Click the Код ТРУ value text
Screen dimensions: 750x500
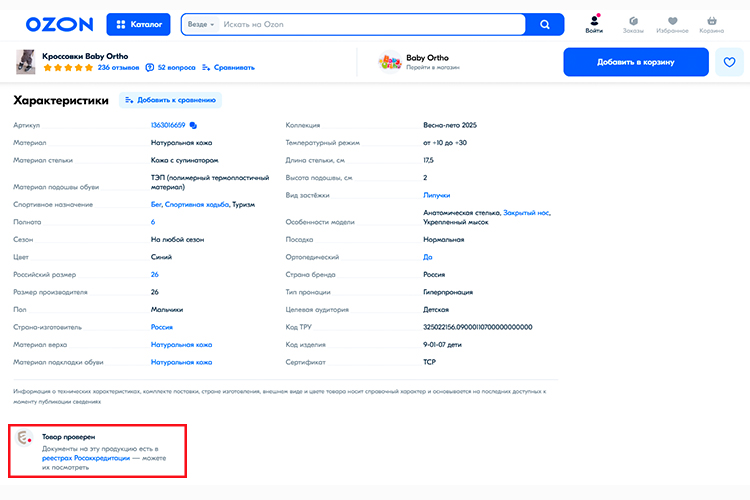tap(477, 327)
